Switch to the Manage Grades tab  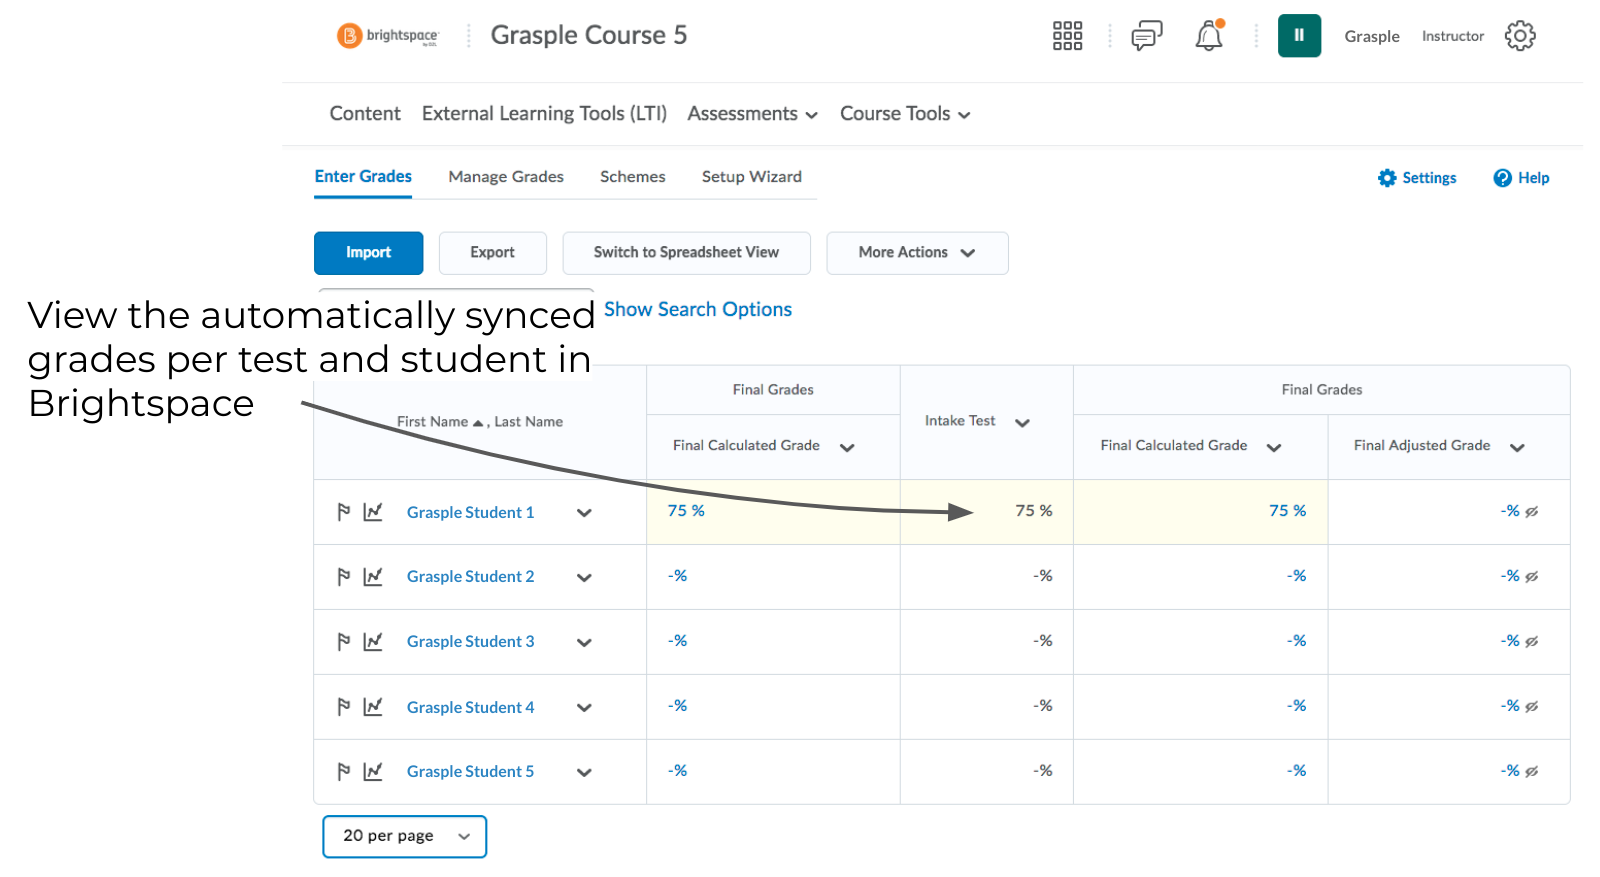505,177
